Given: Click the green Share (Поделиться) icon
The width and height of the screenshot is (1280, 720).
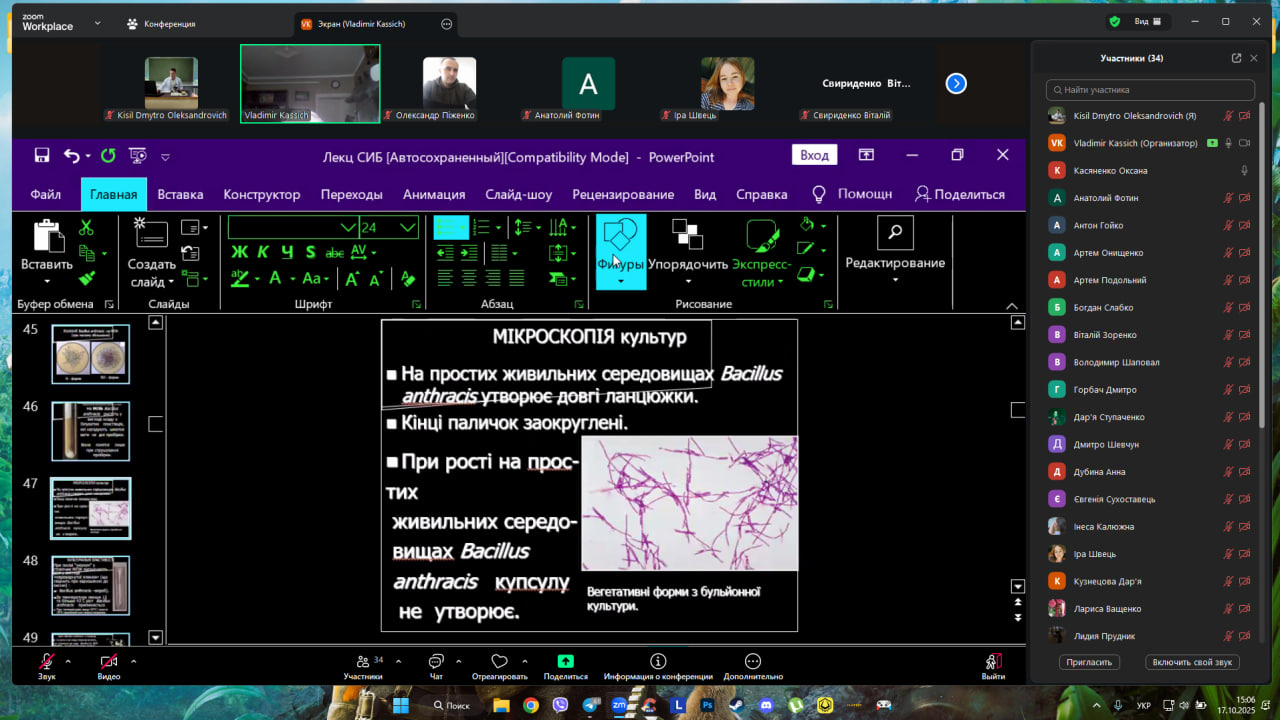Looking at the screenshot, I should pyautogui.click(x=565, y=661).
